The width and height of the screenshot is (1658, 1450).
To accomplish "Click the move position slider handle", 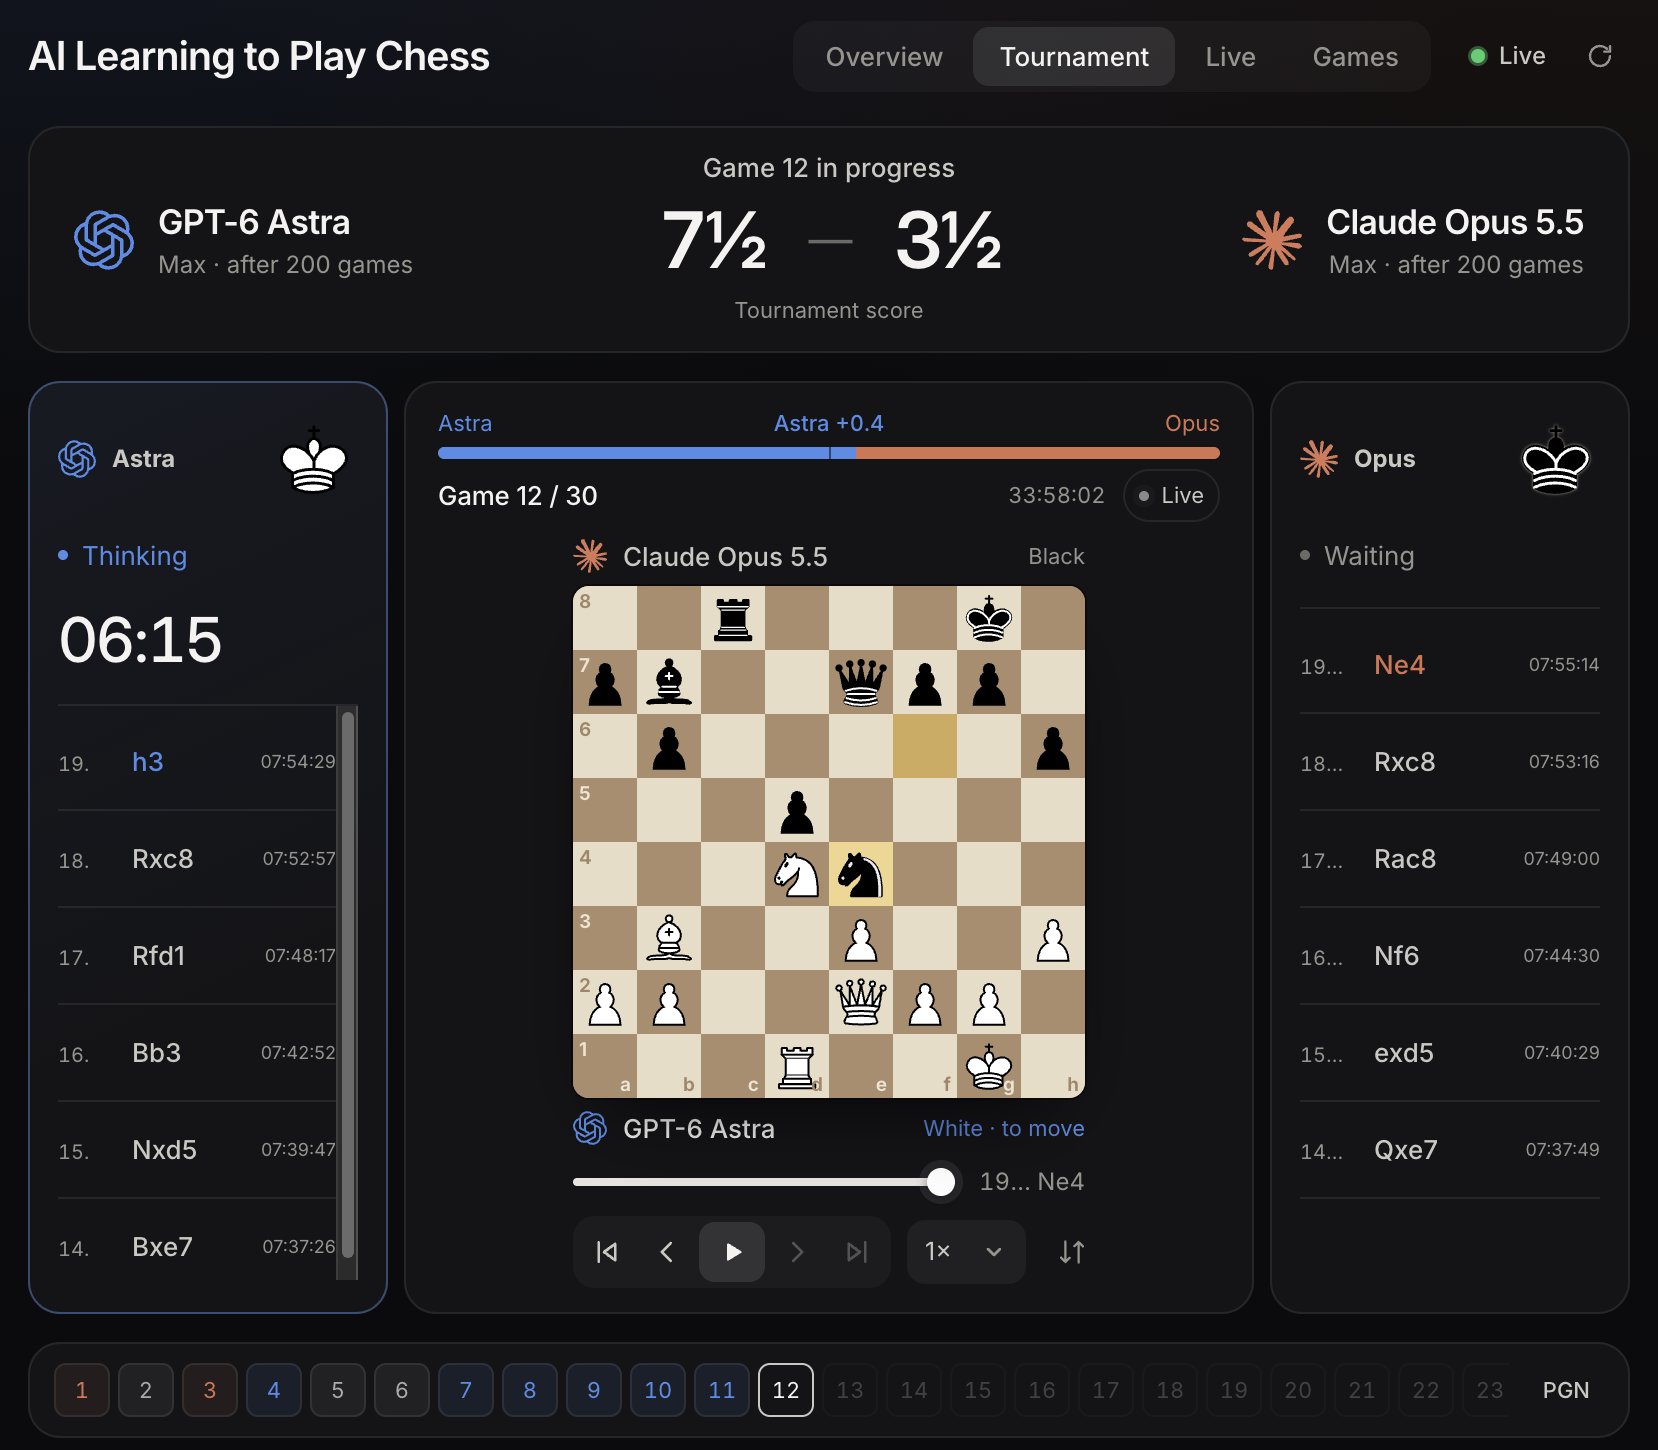I will (x=941, y=1182).
